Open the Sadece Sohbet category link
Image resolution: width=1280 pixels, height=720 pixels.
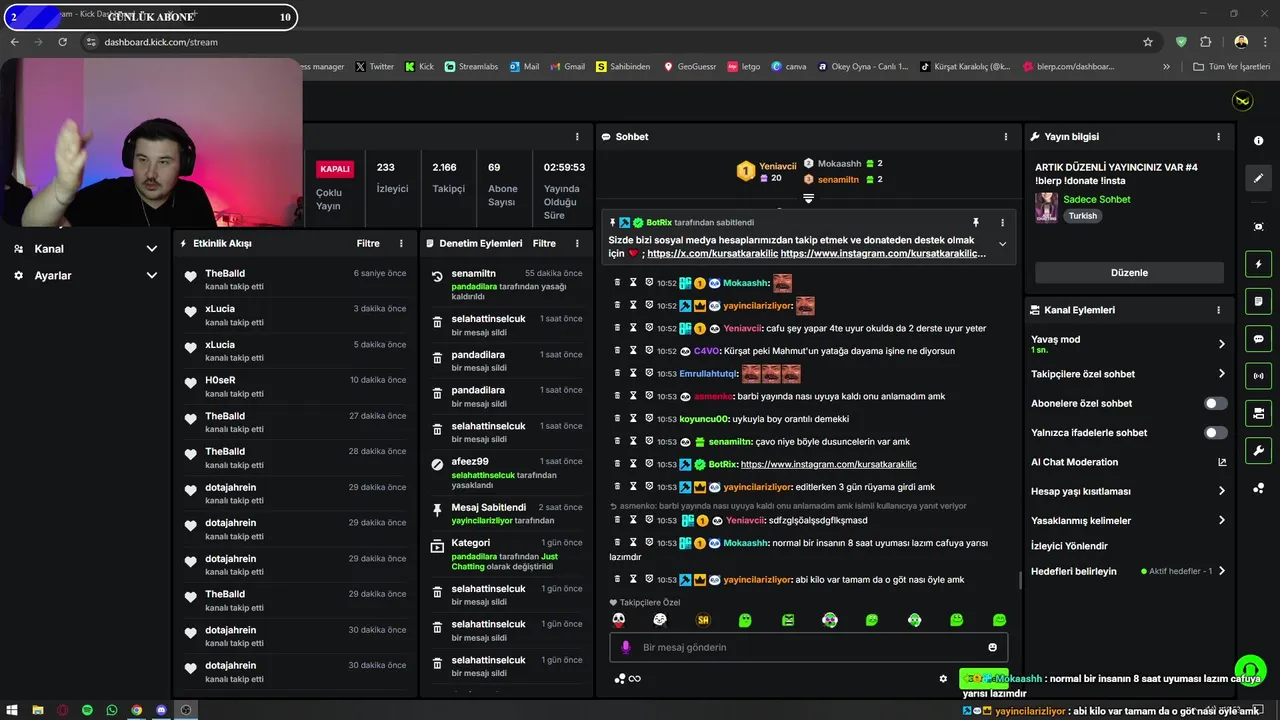click(x=1097, y=199)
